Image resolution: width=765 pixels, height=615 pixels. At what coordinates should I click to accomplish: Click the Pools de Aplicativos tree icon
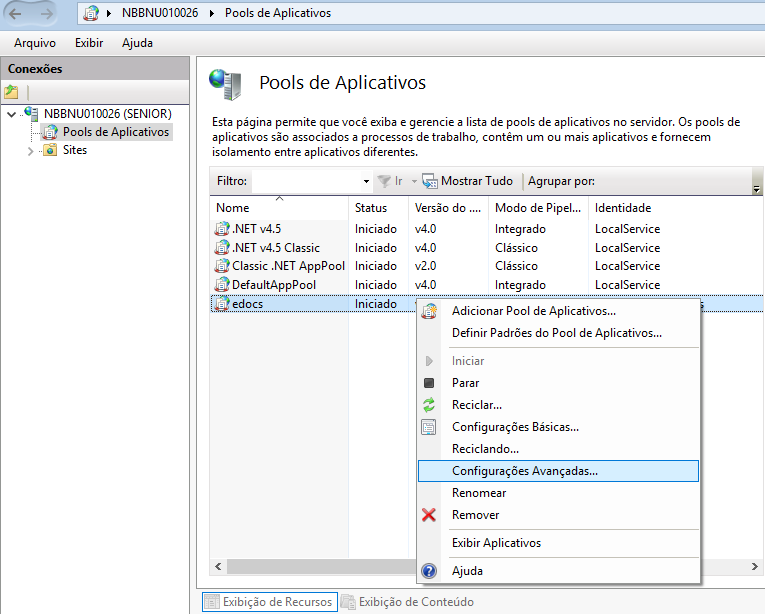pos(50,132)
